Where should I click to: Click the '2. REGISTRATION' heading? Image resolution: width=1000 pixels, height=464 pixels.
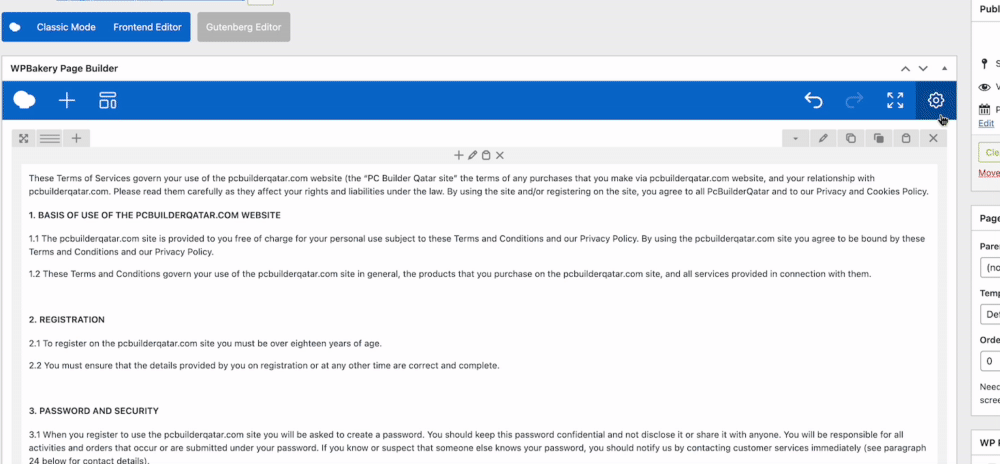pyautogui.click(x=67, y=319)
